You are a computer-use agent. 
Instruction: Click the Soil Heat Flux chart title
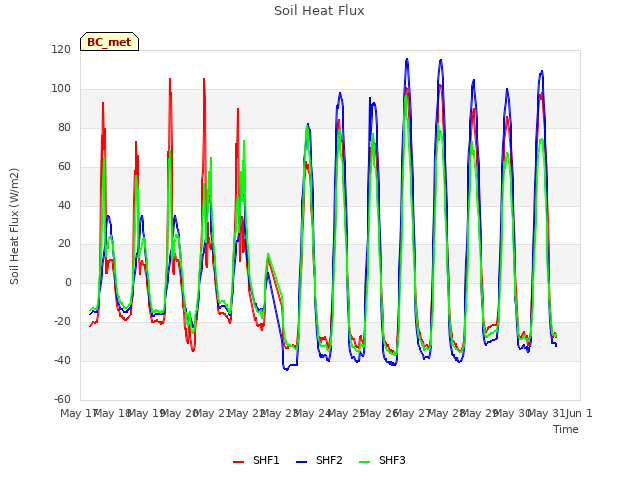pos(319,11)
